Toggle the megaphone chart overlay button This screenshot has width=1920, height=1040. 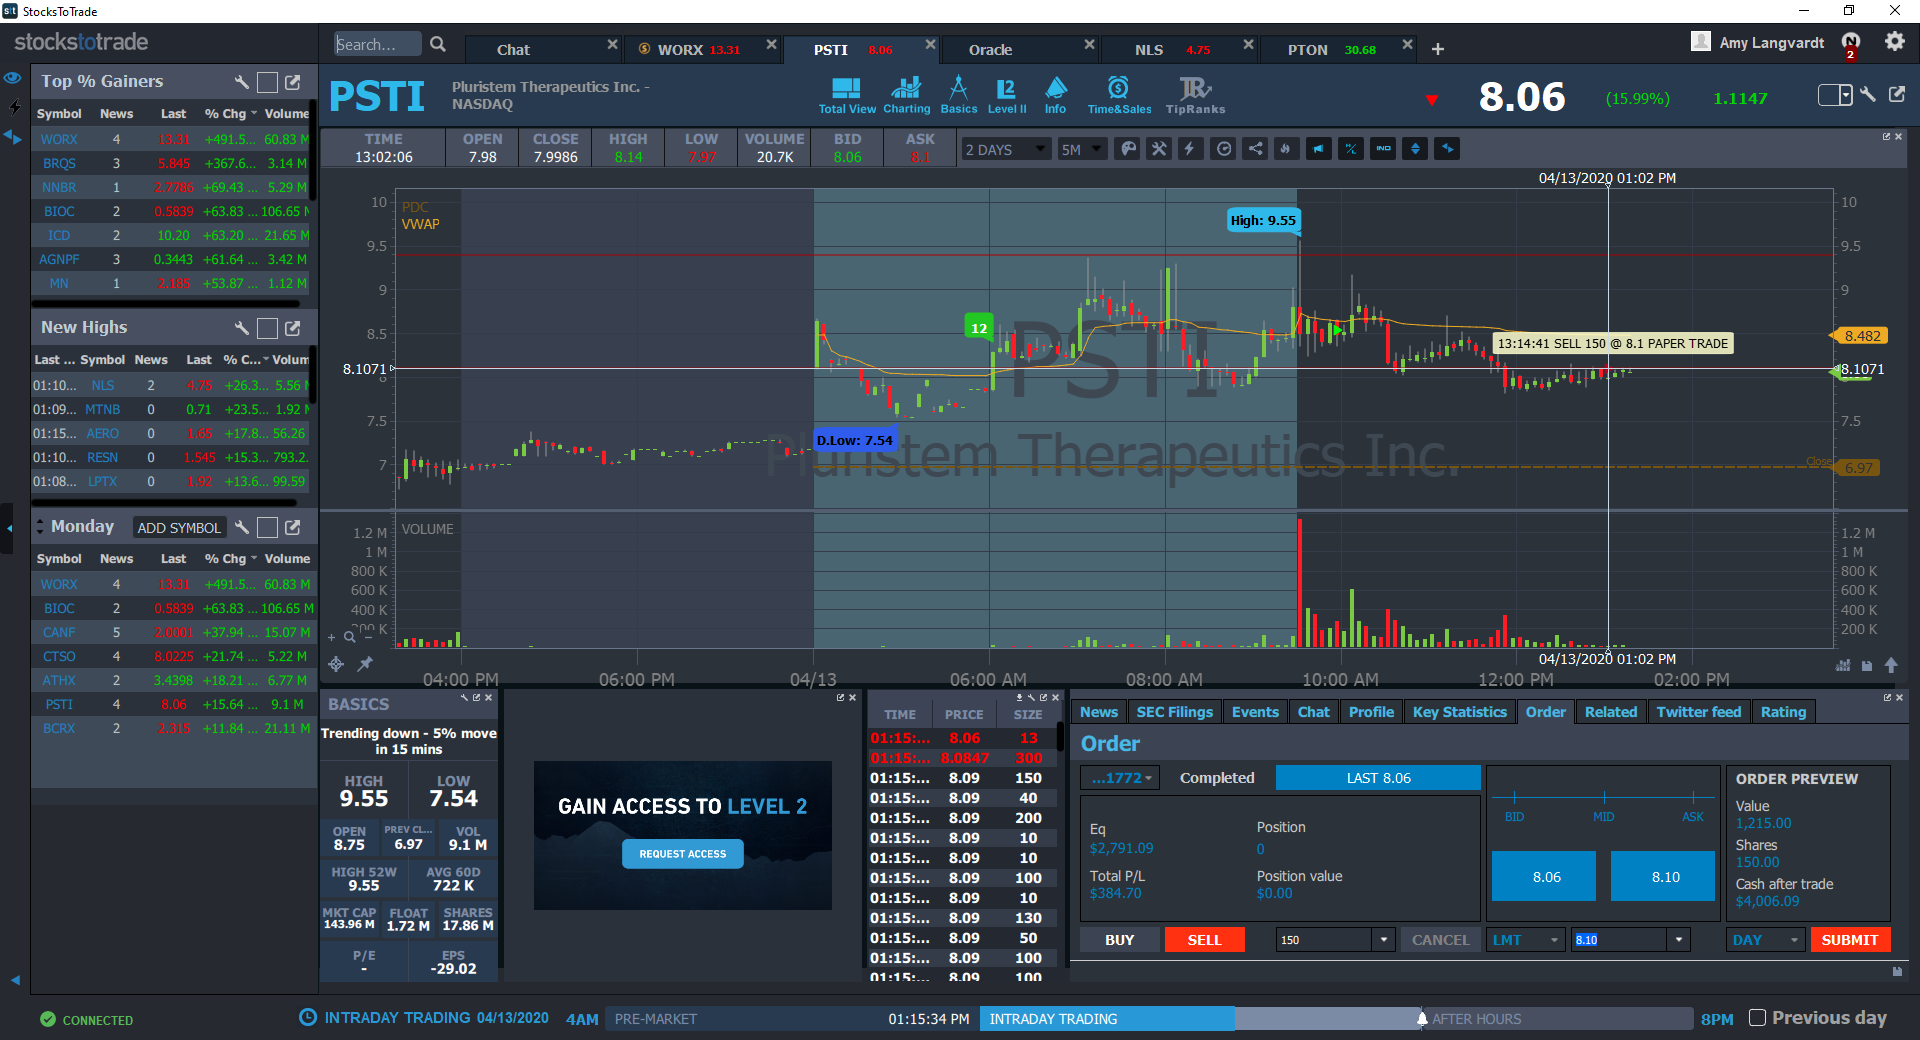click(1319, 149)
